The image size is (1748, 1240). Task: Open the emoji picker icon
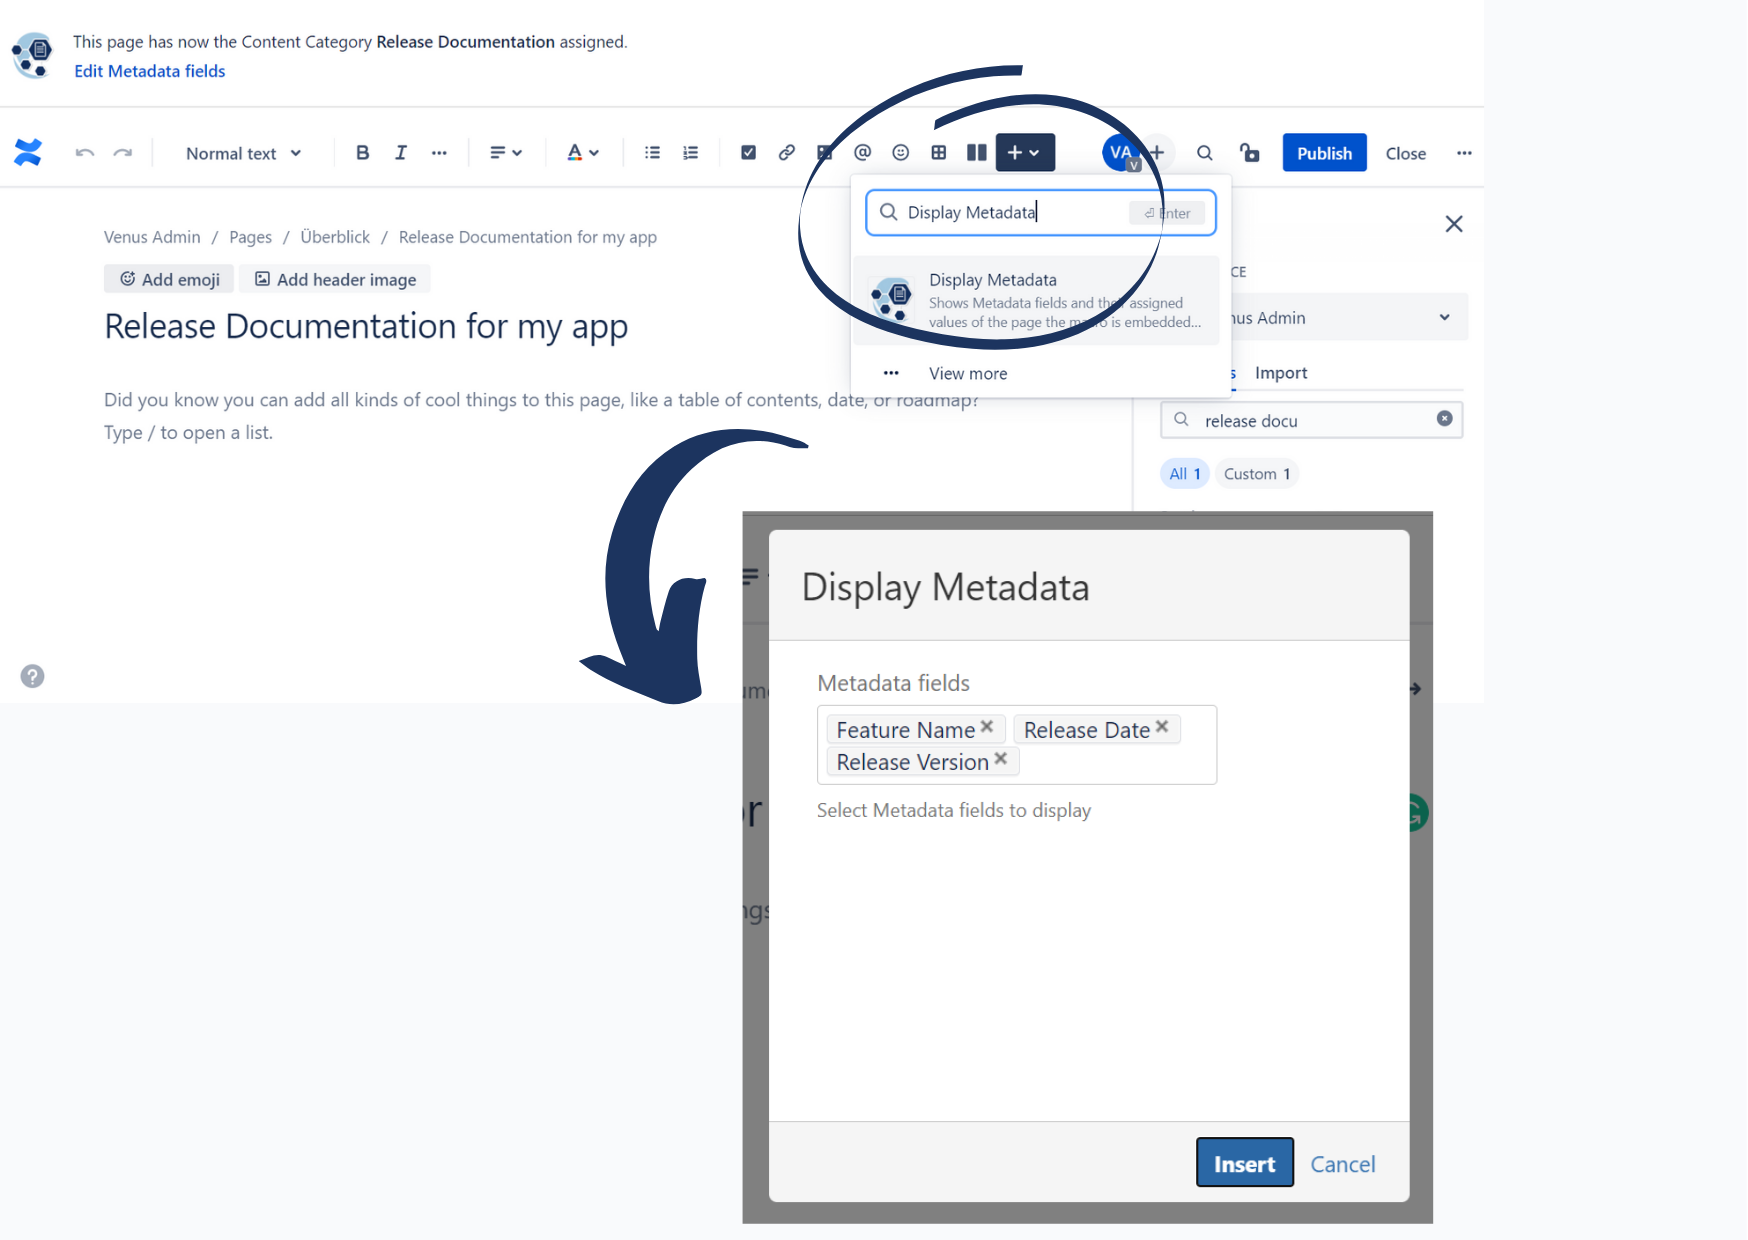[900, 153]
